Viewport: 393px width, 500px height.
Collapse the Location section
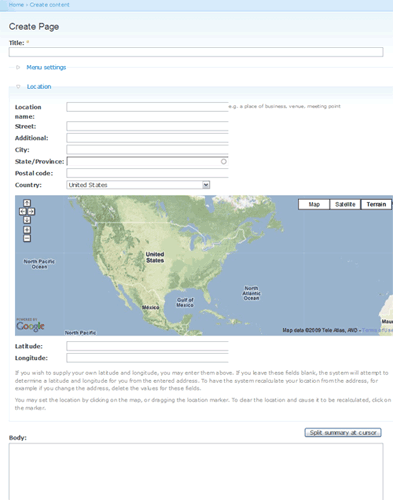click(x=39, y=87)
